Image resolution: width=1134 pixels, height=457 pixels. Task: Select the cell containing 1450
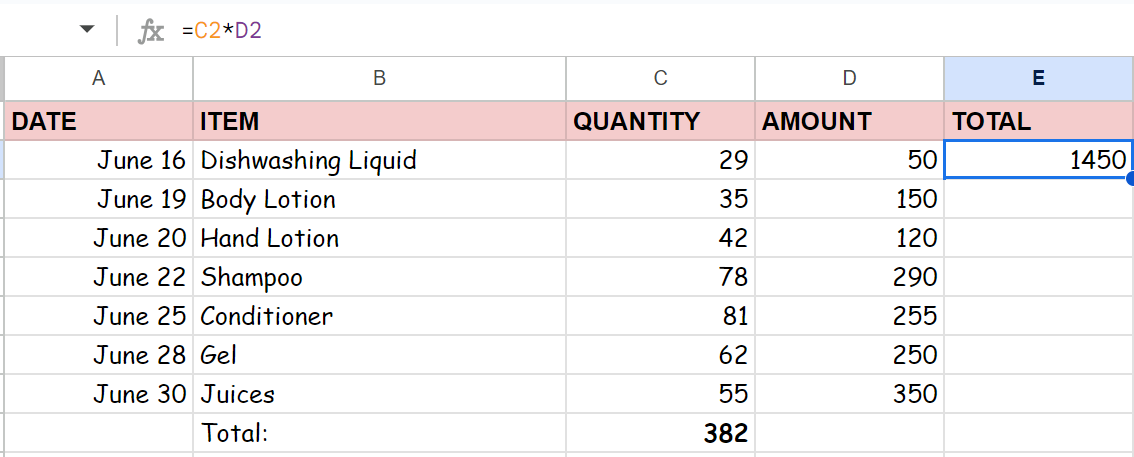[x=1038, y=160]
